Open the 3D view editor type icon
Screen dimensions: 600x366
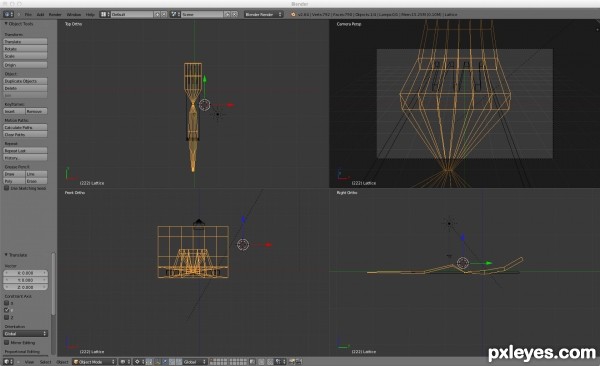tap(8, 362)
